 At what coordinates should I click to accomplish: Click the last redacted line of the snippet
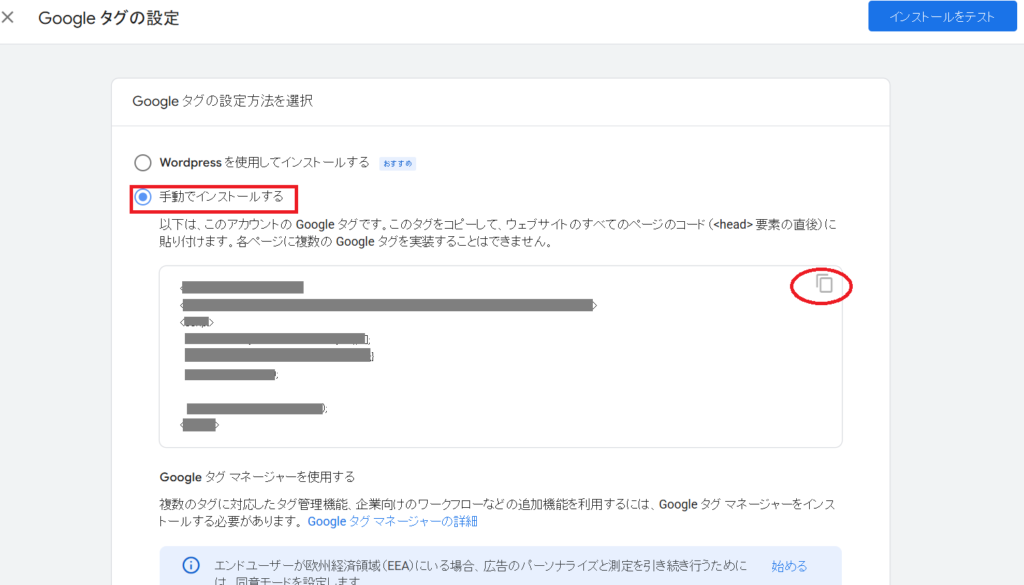199,425
